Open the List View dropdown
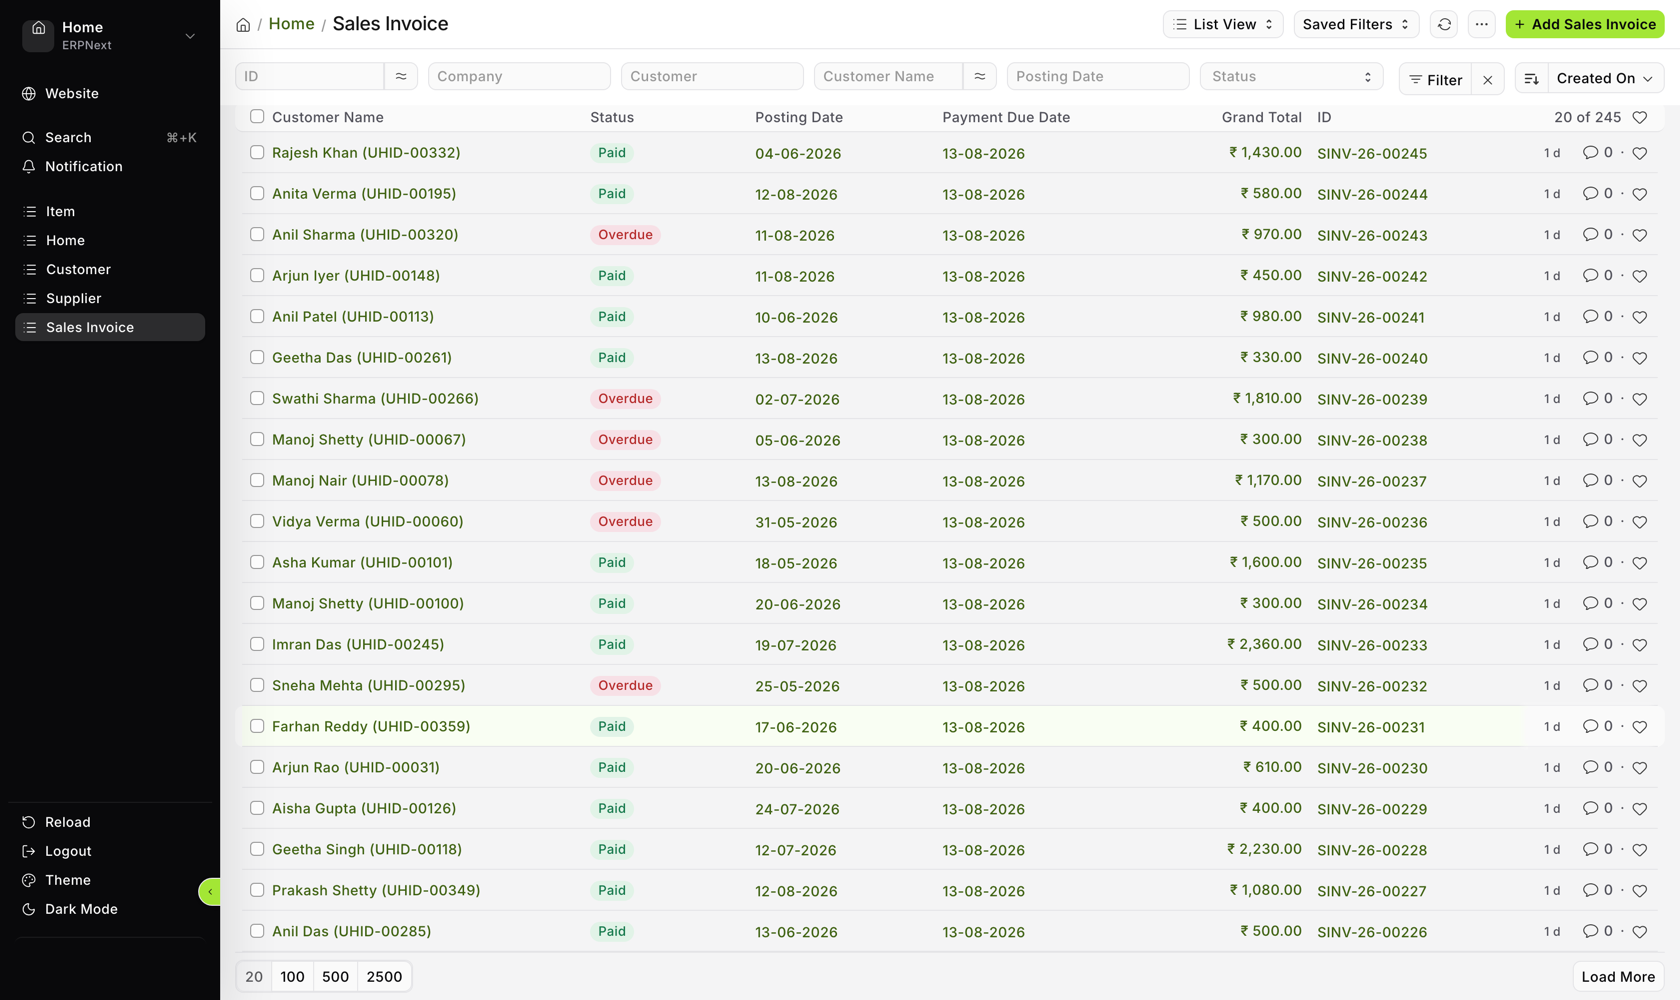 tap(1223, 24)
